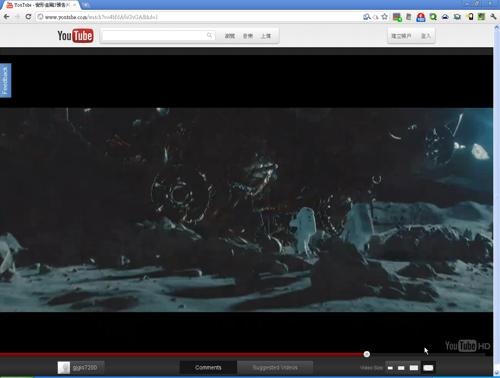Select the YouTube browser tab

coord(40,5)
